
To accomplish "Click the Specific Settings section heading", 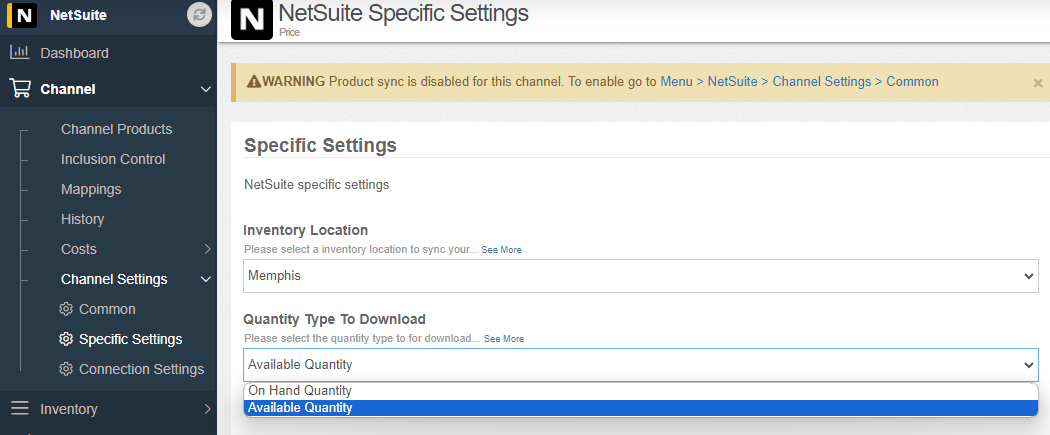I will coord(320,145).
